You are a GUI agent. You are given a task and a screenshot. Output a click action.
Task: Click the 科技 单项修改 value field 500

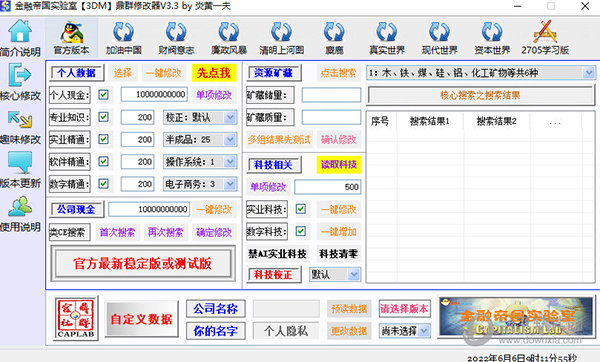pyautogui.click(x=328, y=187)
